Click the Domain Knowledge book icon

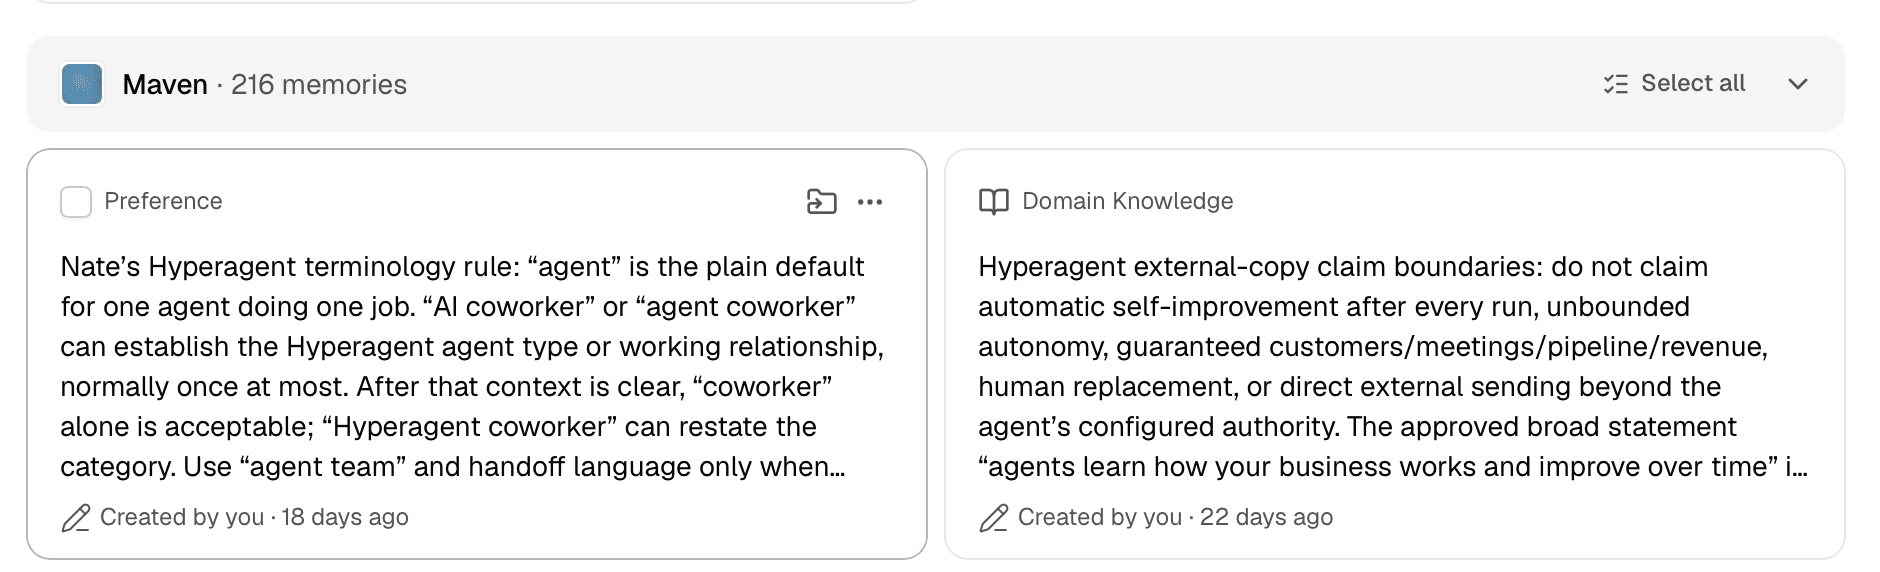pos(993,202)
